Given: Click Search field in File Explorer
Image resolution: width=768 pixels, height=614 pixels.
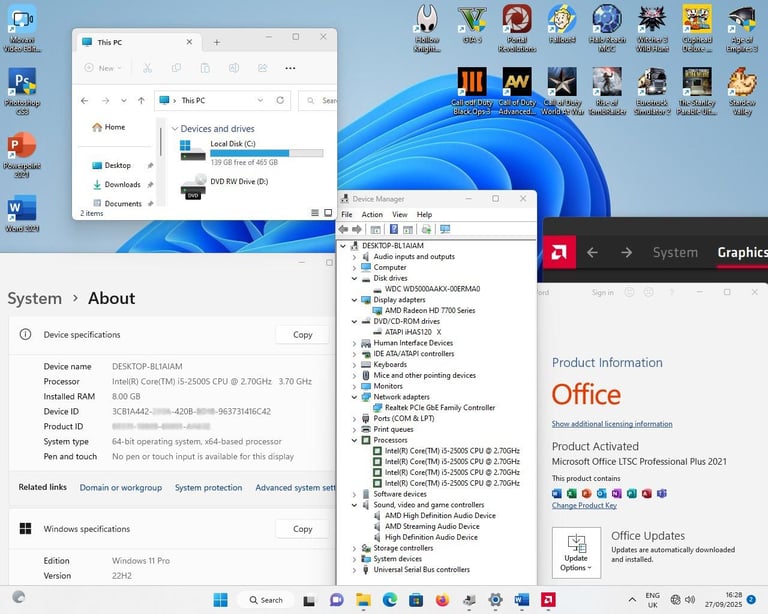Looking at the screenshot, I should coord(317,100).
